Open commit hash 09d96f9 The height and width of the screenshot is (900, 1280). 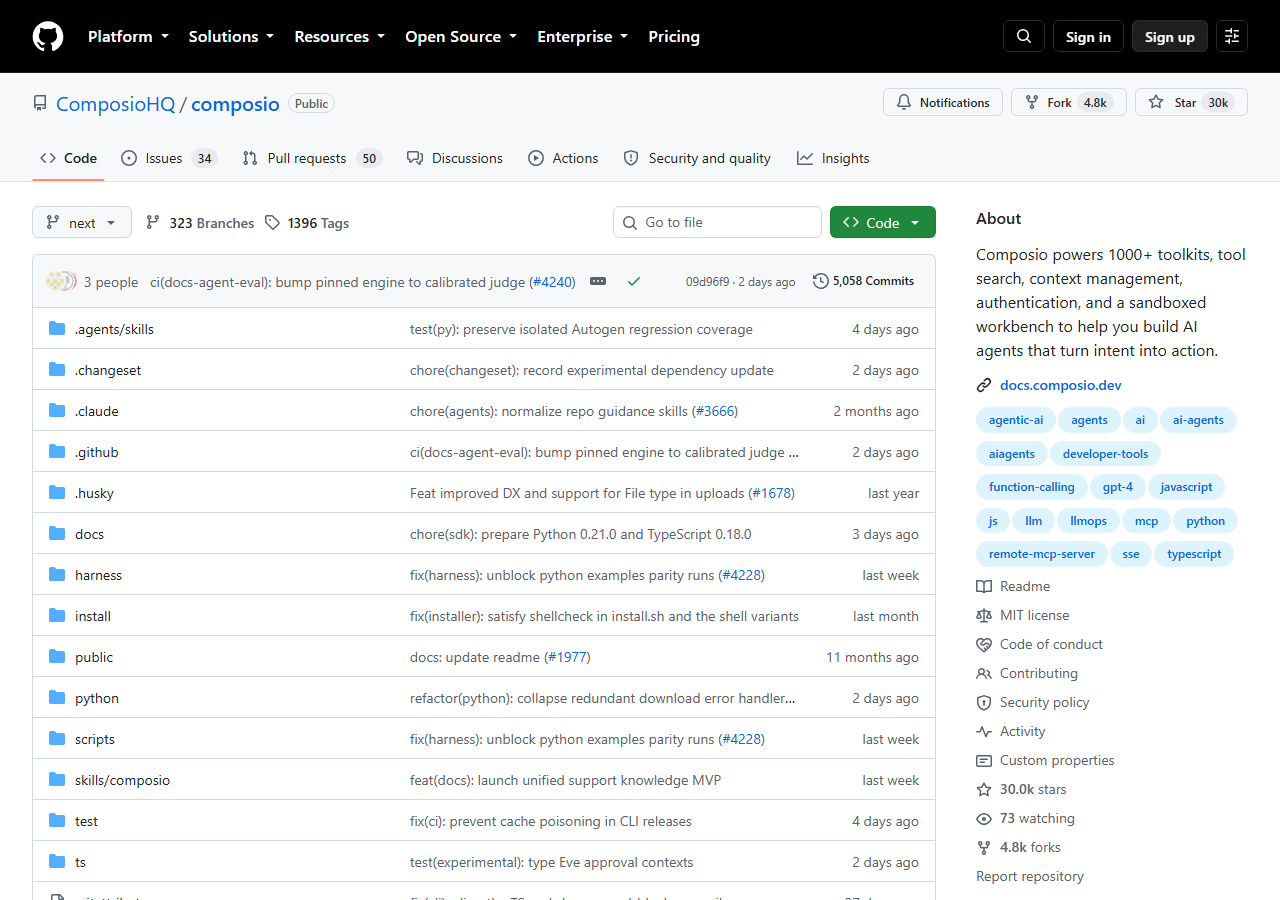coord(708,282)
